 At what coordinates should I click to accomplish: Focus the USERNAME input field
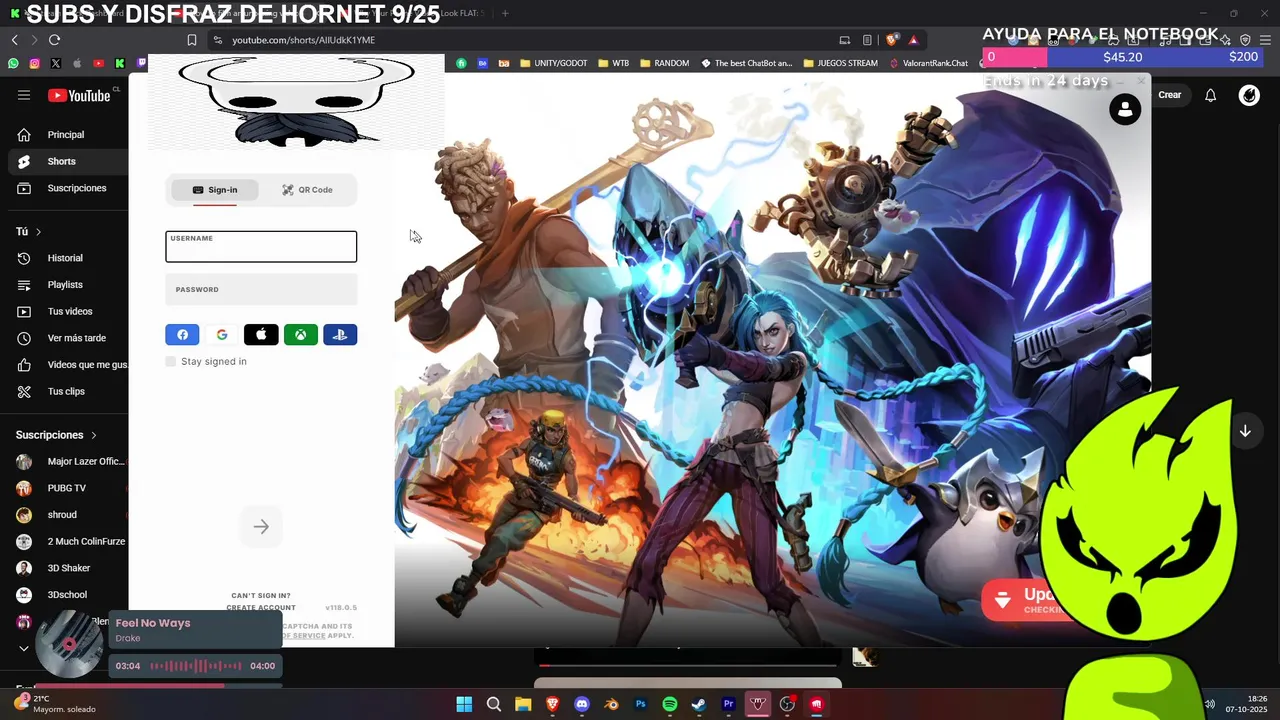coord(261,247)
